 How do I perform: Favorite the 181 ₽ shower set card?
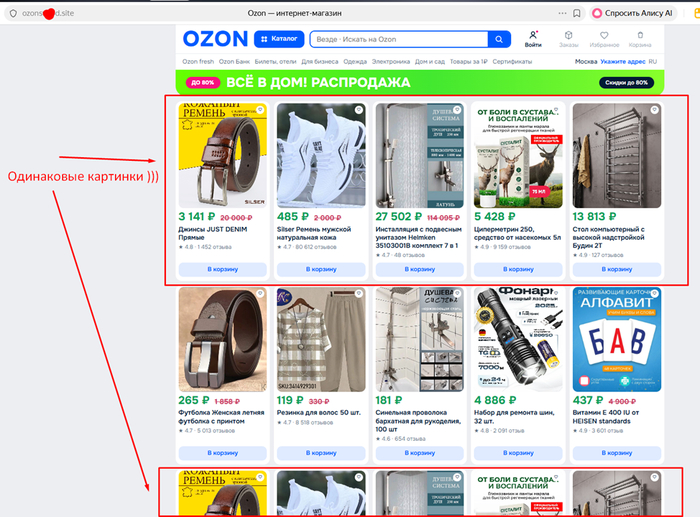[x=457, y=293]
